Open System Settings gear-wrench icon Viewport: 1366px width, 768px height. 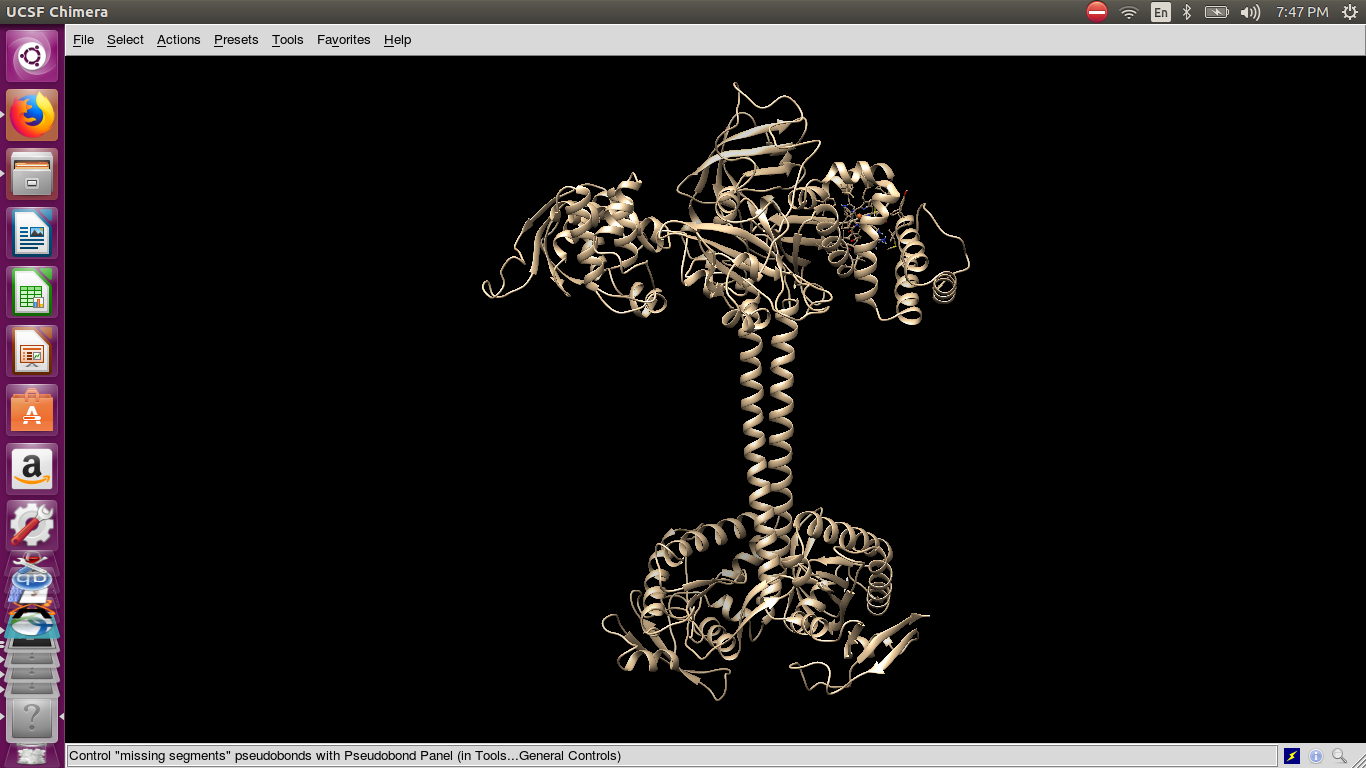pos(33,525)
